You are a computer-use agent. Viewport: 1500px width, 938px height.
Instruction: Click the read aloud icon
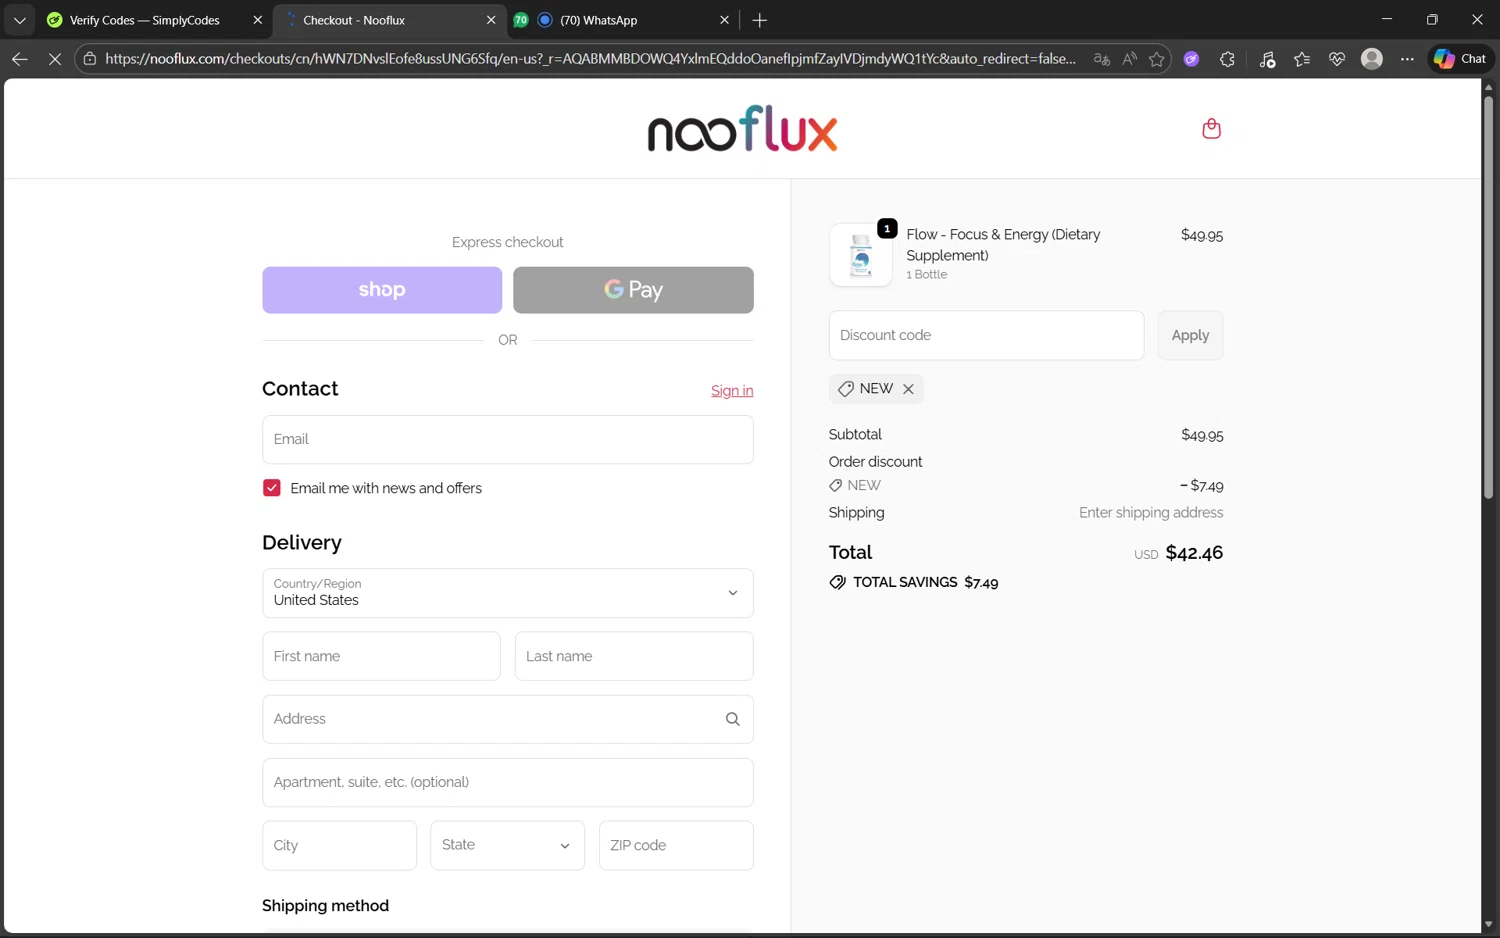(x=1129, y=59)
